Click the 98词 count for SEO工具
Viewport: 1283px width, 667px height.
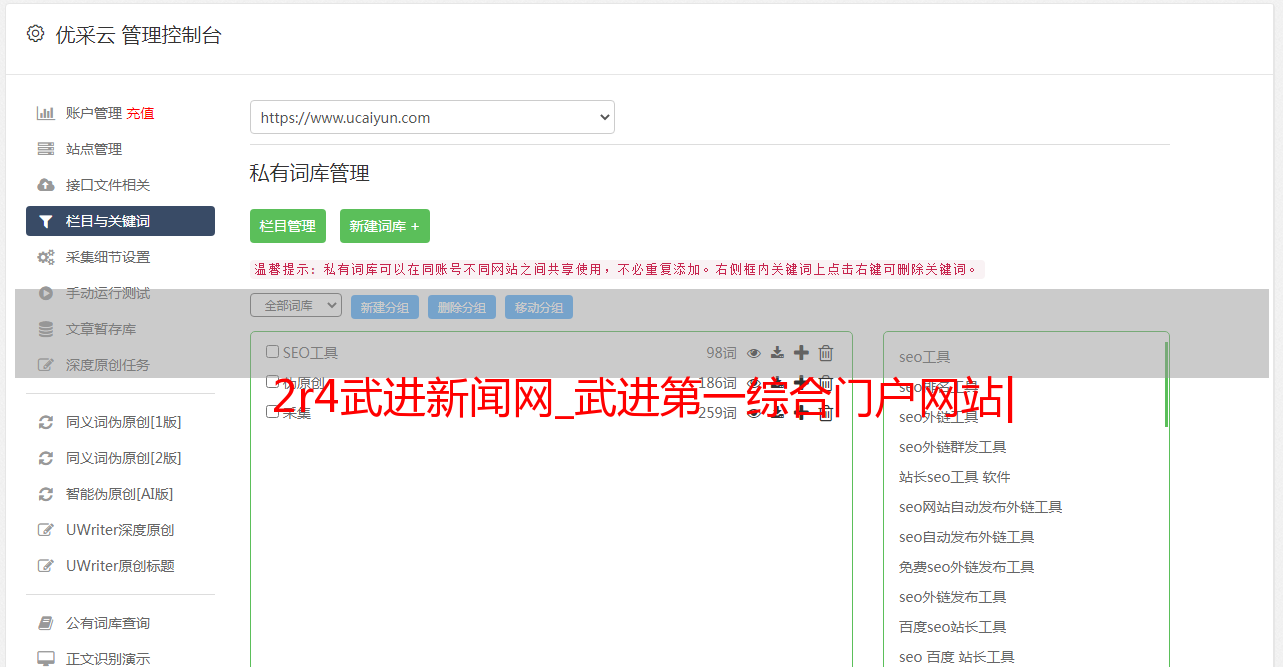pos(721,353)
